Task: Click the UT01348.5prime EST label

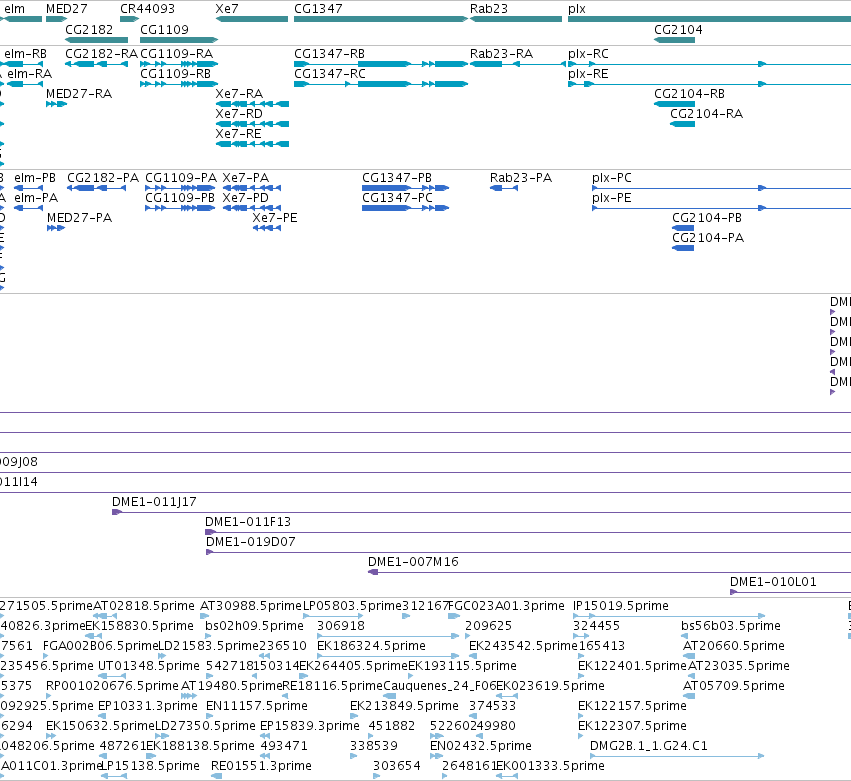Action: pyautogui.click(x=149, y=666)
